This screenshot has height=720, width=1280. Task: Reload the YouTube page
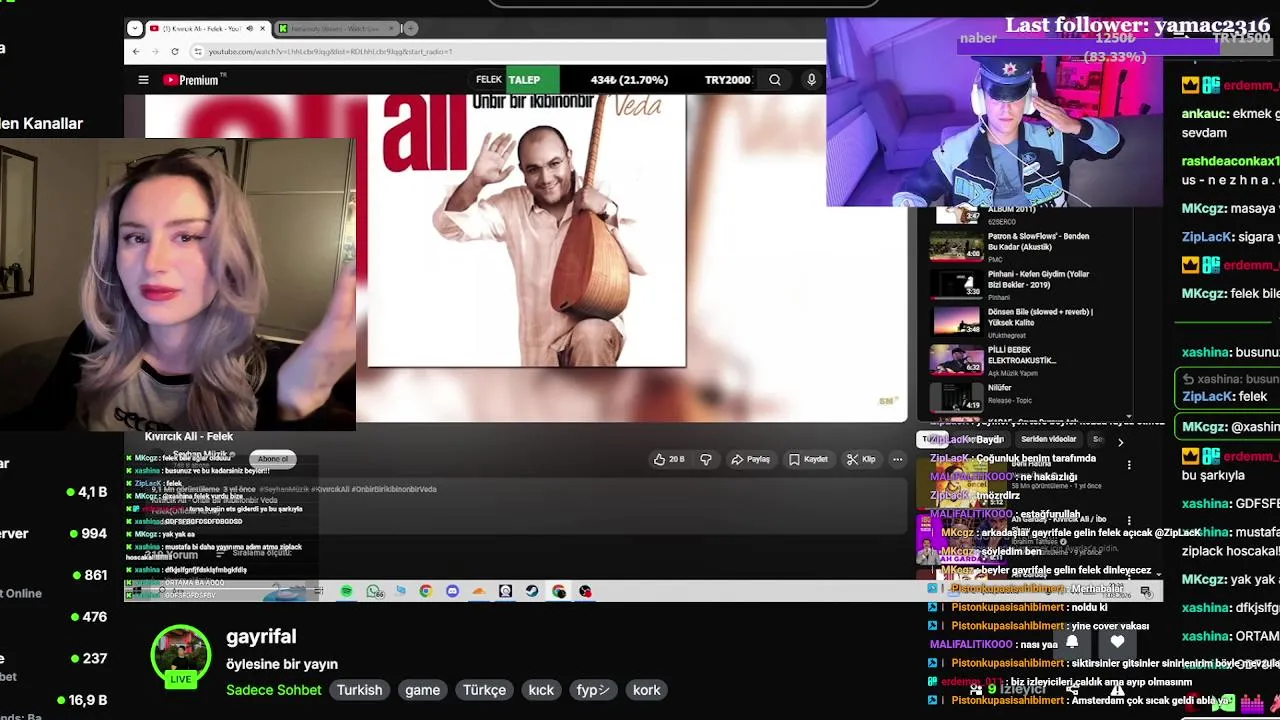(x=174, y=51)
